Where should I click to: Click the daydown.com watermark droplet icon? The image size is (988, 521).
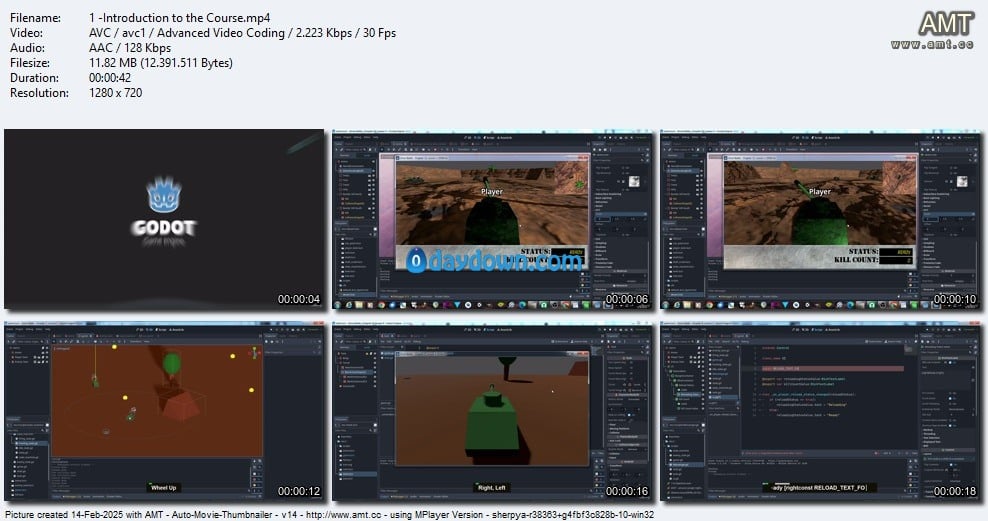pos(417,262)
